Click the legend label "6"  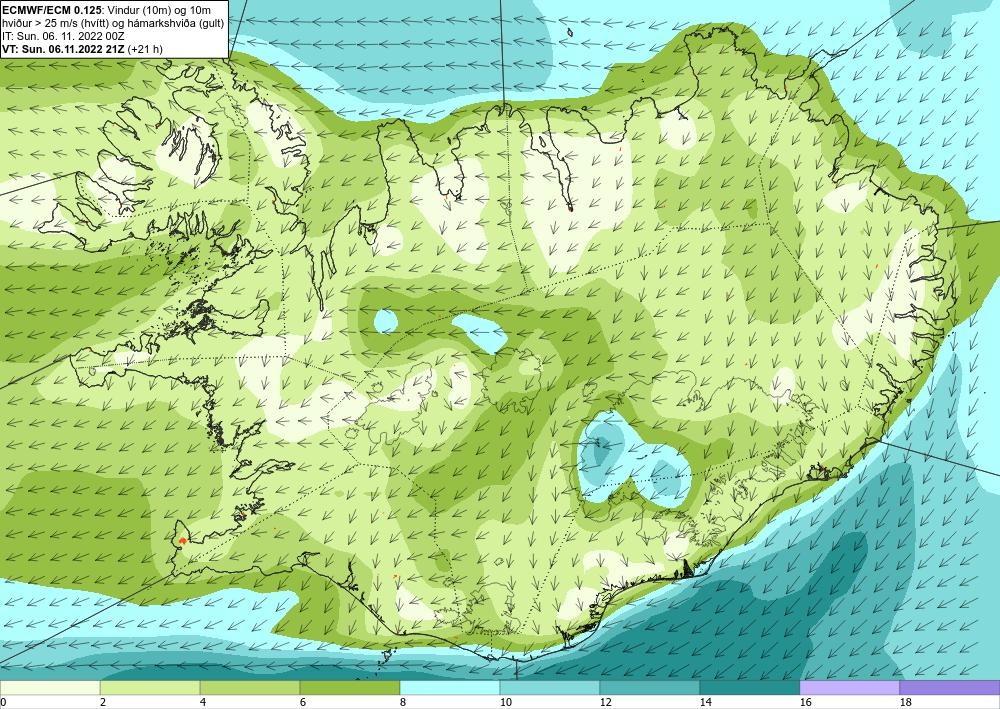click(x=303, y=703)
